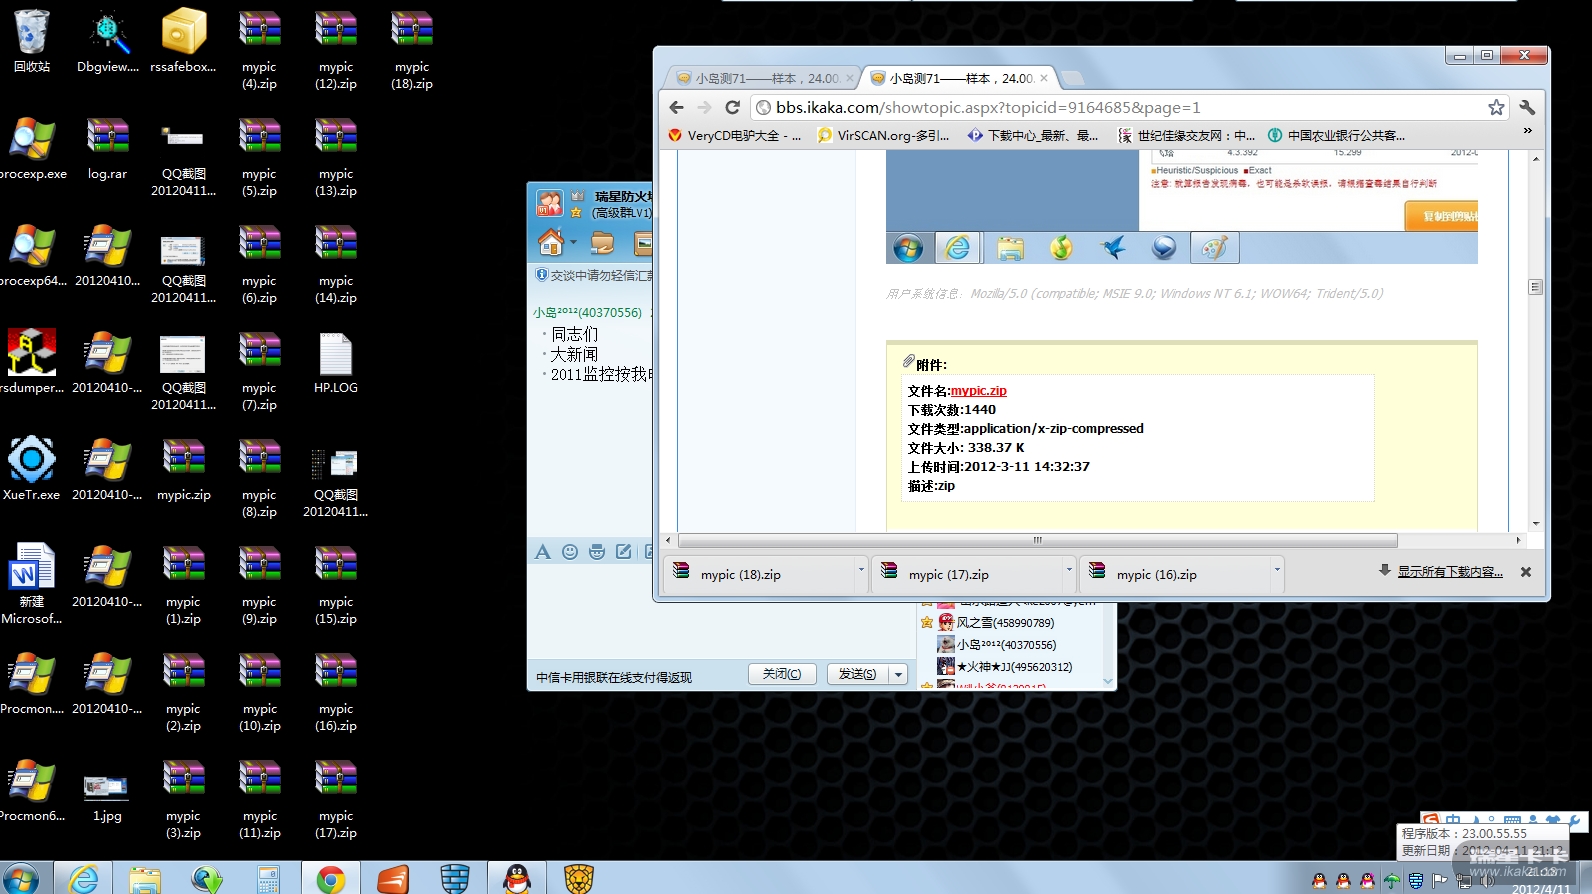This screenshot has height=894, width=1592.
Task: Select the log.rar archive on desktop
Action: click(x=108, y=147)
